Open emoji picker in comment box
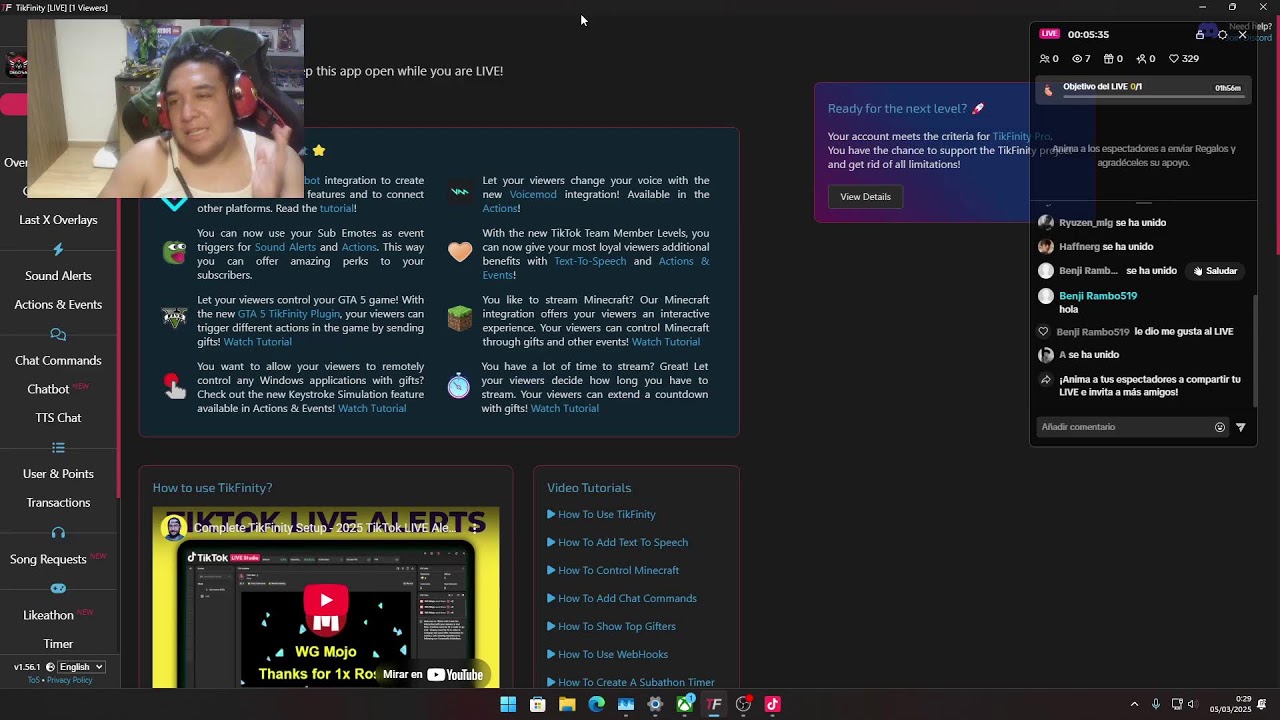The image size is (1280, 720). pyautogui.click(x=1220, y=427)
